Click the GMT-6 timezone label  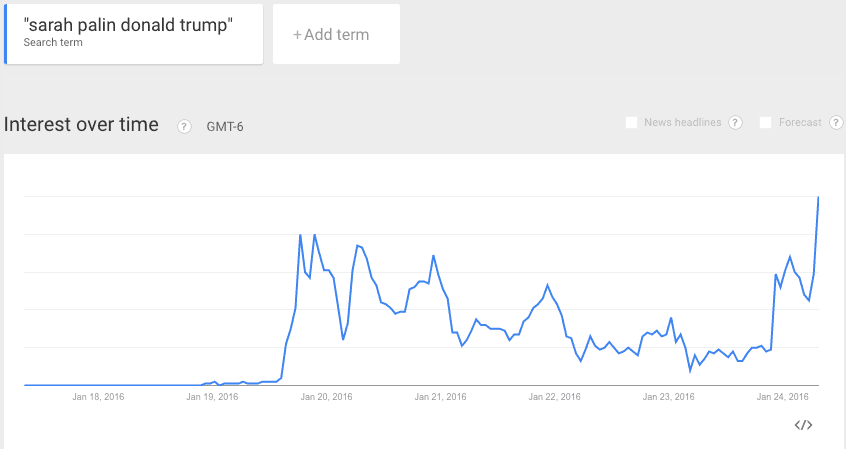[x=225, y=127]
